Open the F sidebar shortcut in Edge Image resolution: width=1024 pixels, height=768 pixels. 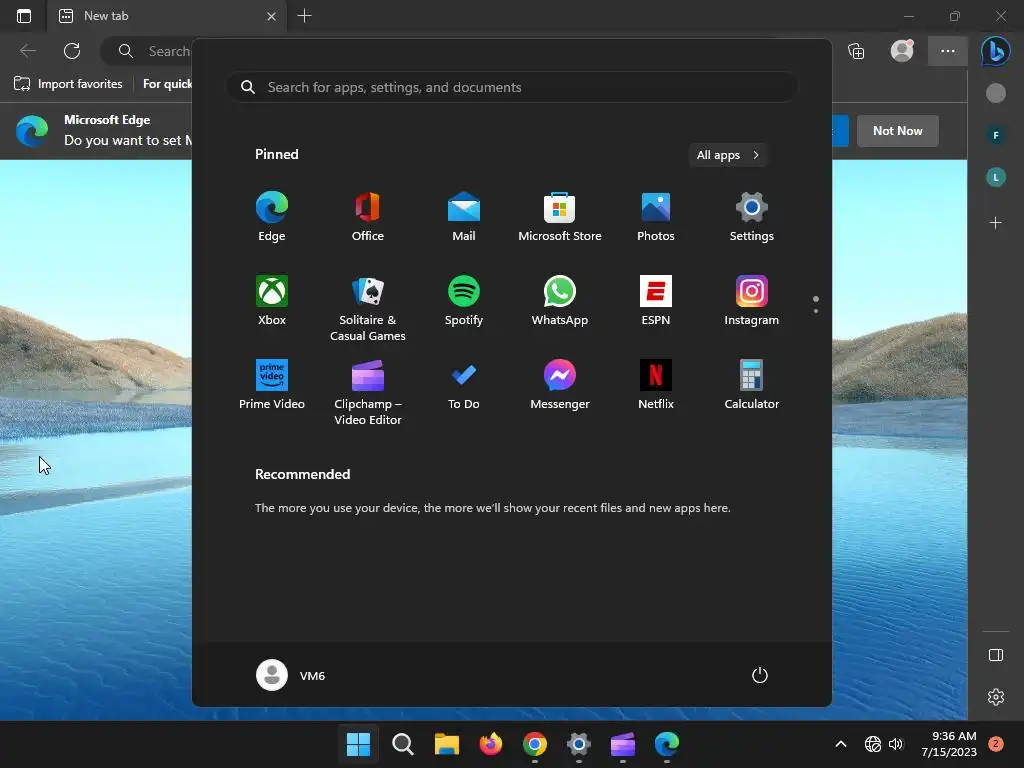[x=995, y=135]
